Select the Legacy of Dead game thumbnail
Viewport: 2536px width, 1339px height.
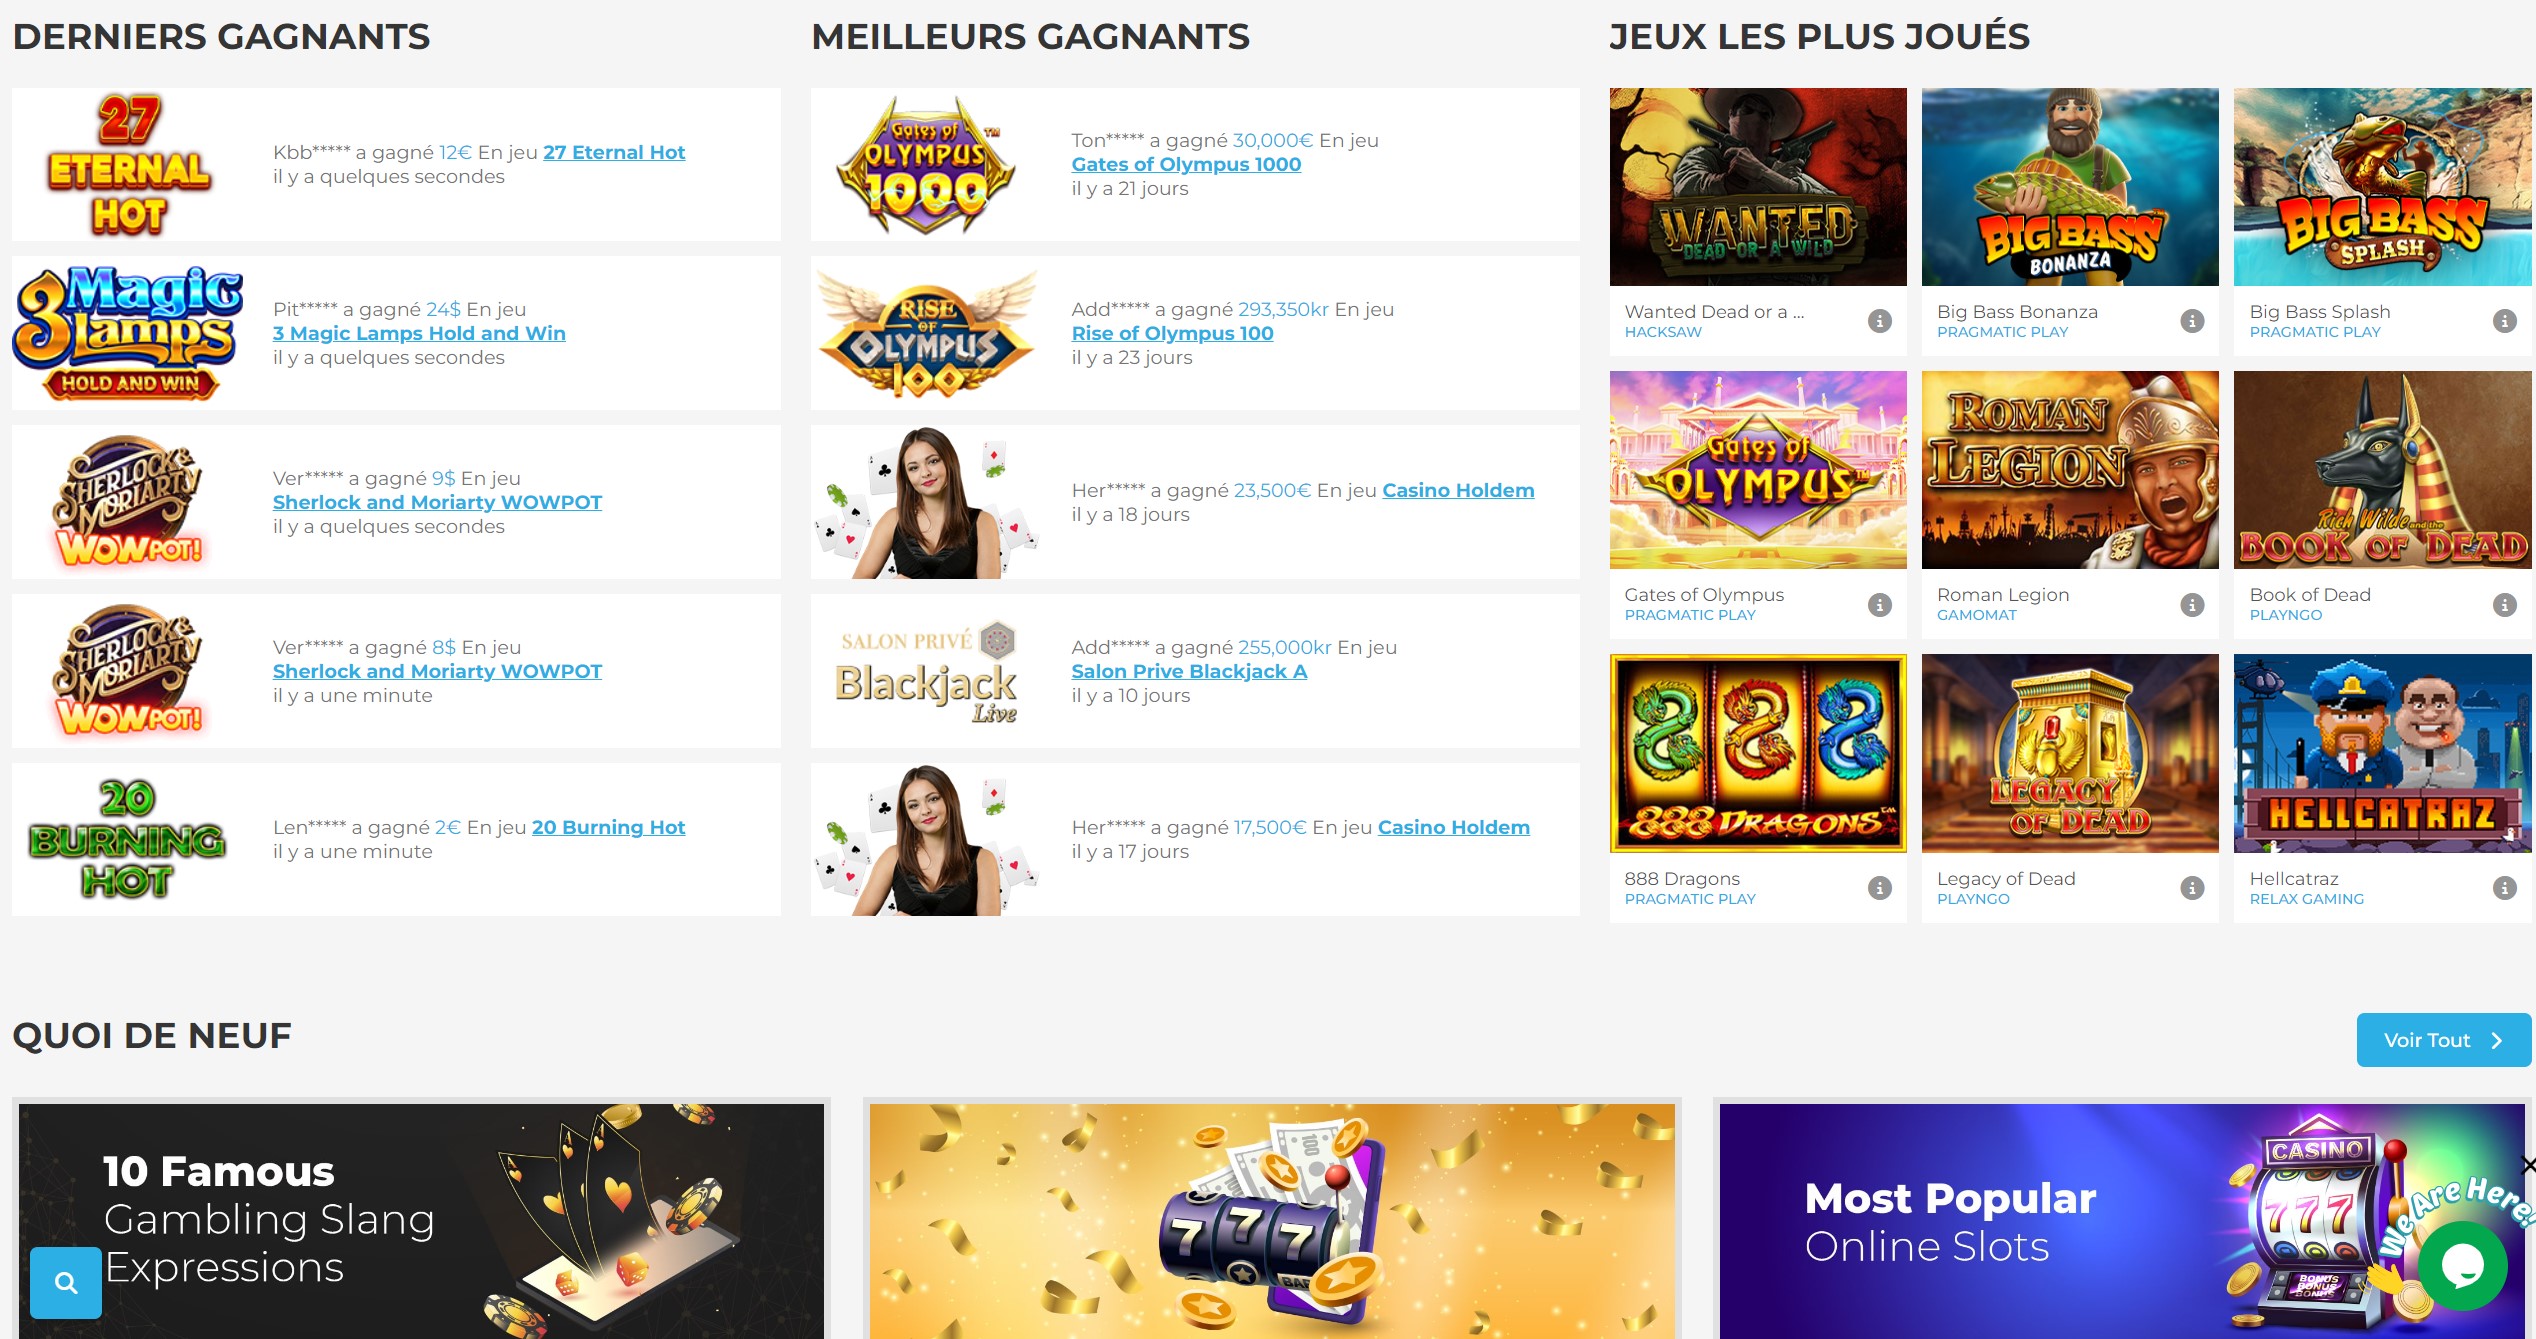pyautogui.click(x=2070, y=753)
